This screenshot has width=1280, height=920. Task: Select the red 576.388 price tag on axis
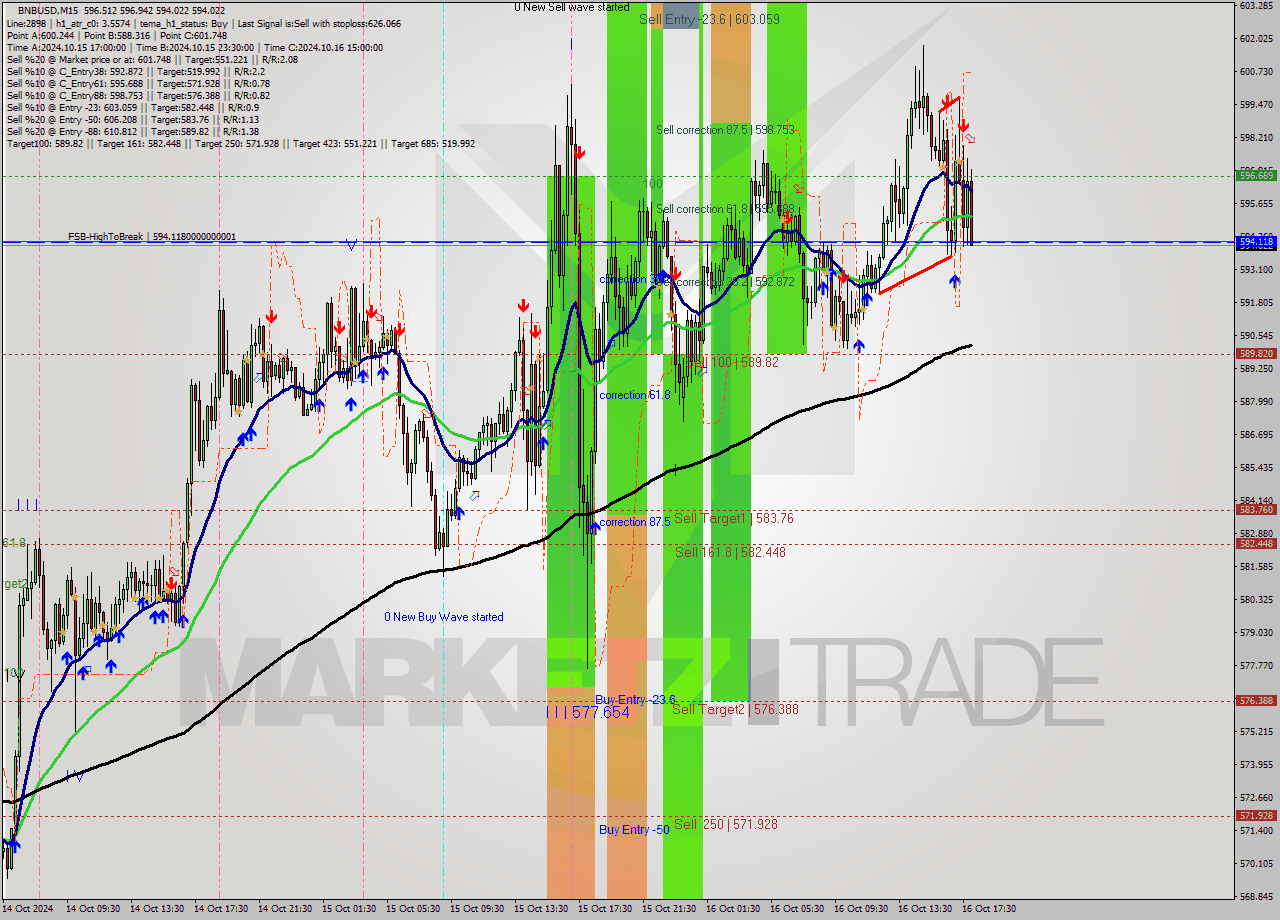[1256, 700]
